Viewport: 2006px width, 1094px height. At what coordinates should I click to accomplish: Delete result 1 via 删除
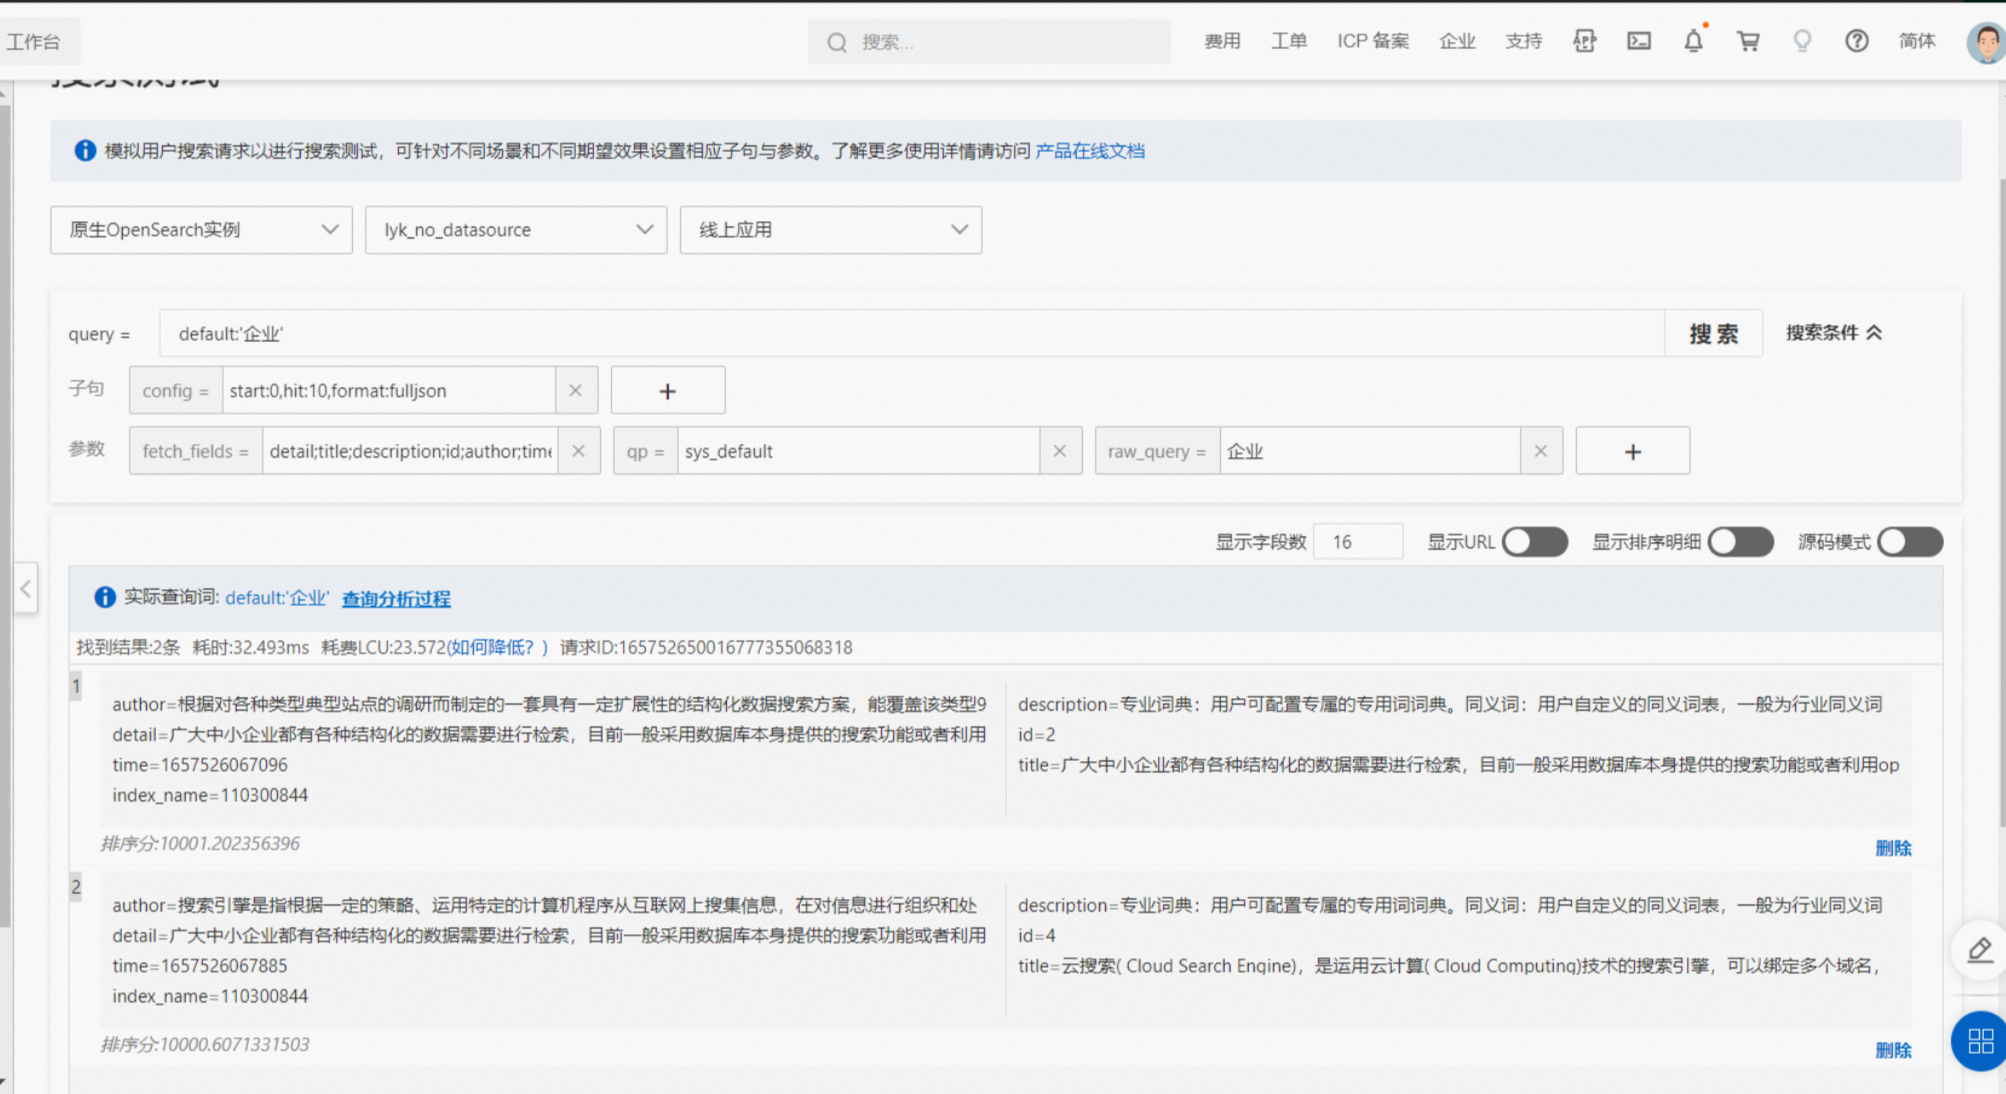[1893, 848]
